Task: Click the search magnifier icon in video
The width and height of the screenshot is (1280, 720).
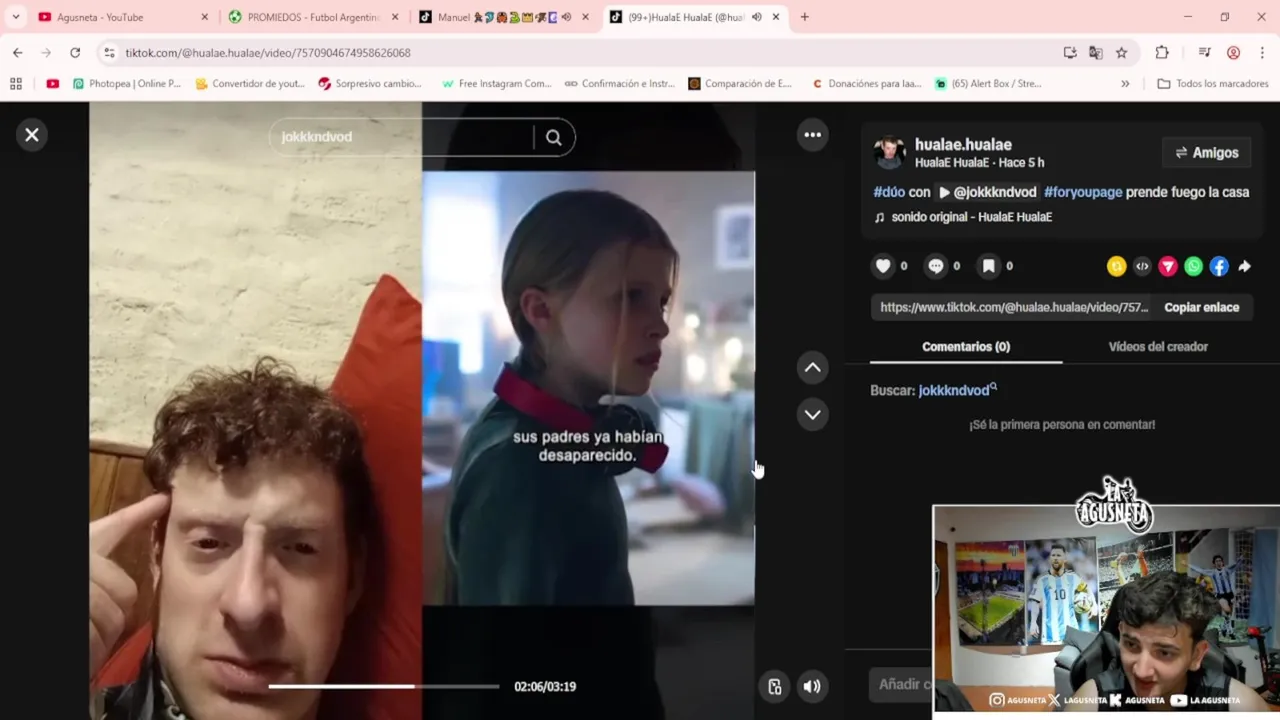Action: point(554,137)
